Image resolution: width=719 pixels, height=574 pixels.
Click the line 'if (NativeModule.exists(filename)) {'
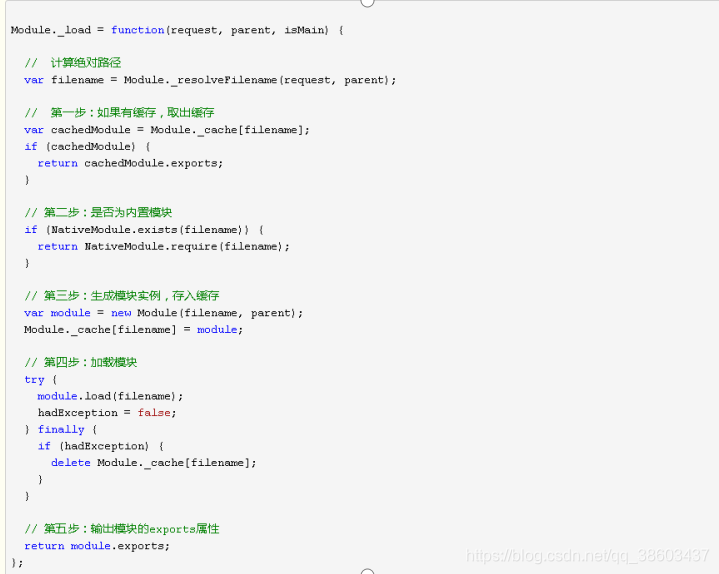coord(144,230)
